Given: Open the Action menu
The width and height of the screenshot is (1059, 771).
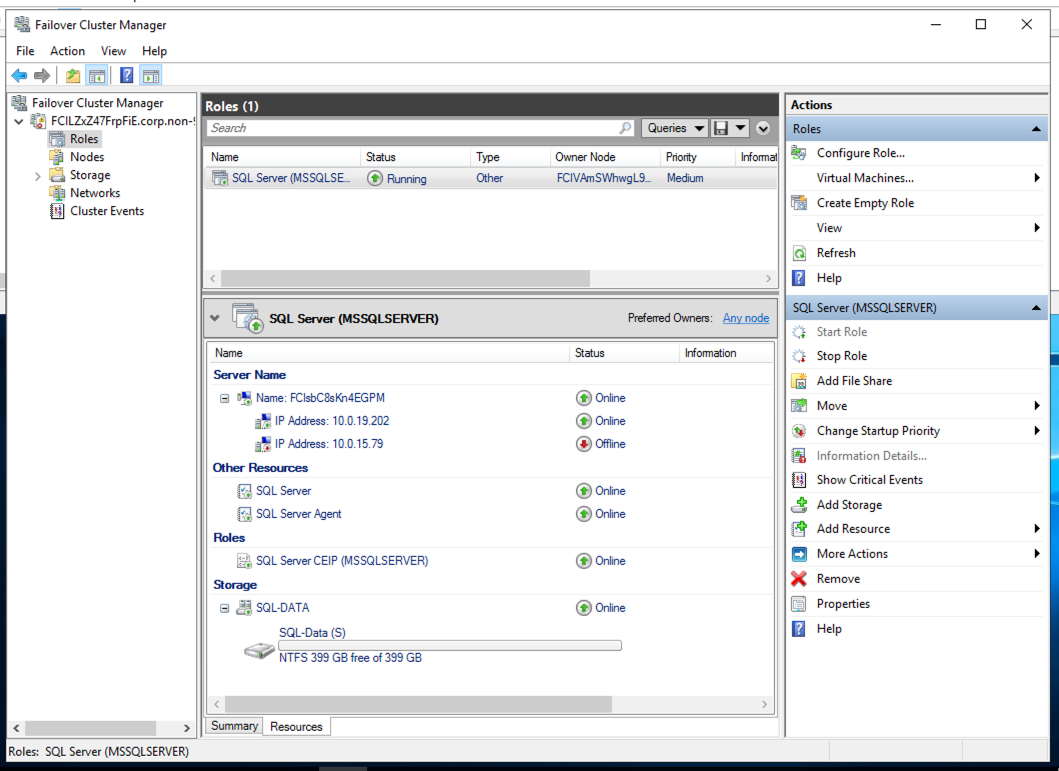Looking at the screenshot, I should [x=68, y=51].
